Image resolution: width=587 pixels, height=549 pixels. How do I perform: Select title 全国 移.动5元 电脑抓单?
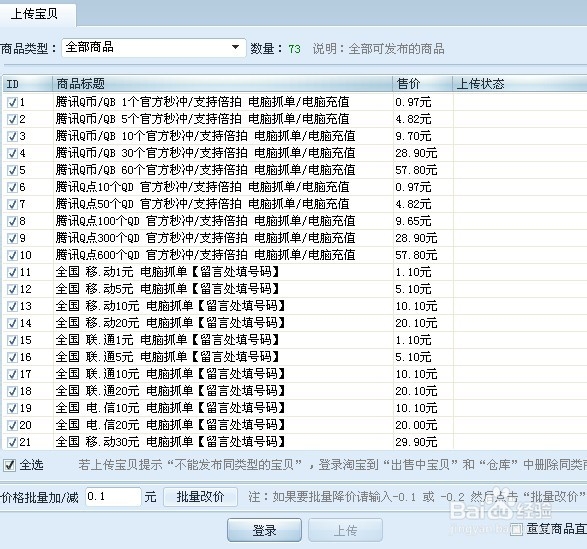168,289
